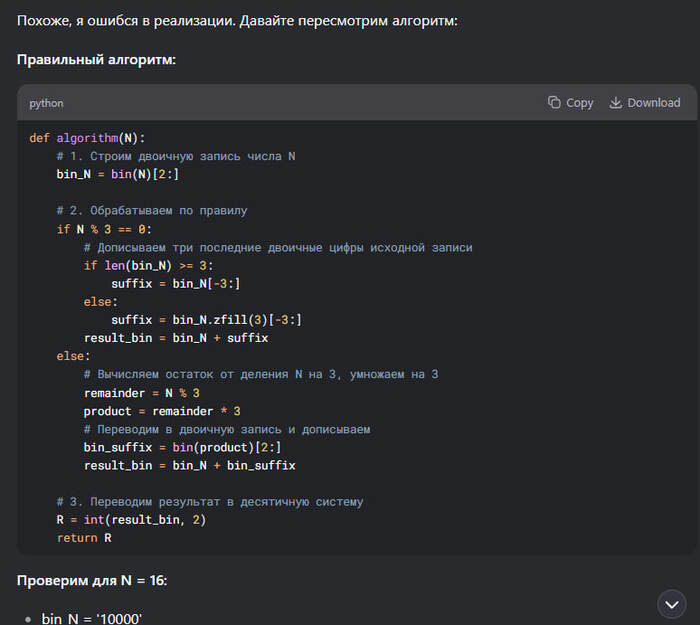Click the comment '# 1. Строим двоичную запись числа N'

pos(176,156)
